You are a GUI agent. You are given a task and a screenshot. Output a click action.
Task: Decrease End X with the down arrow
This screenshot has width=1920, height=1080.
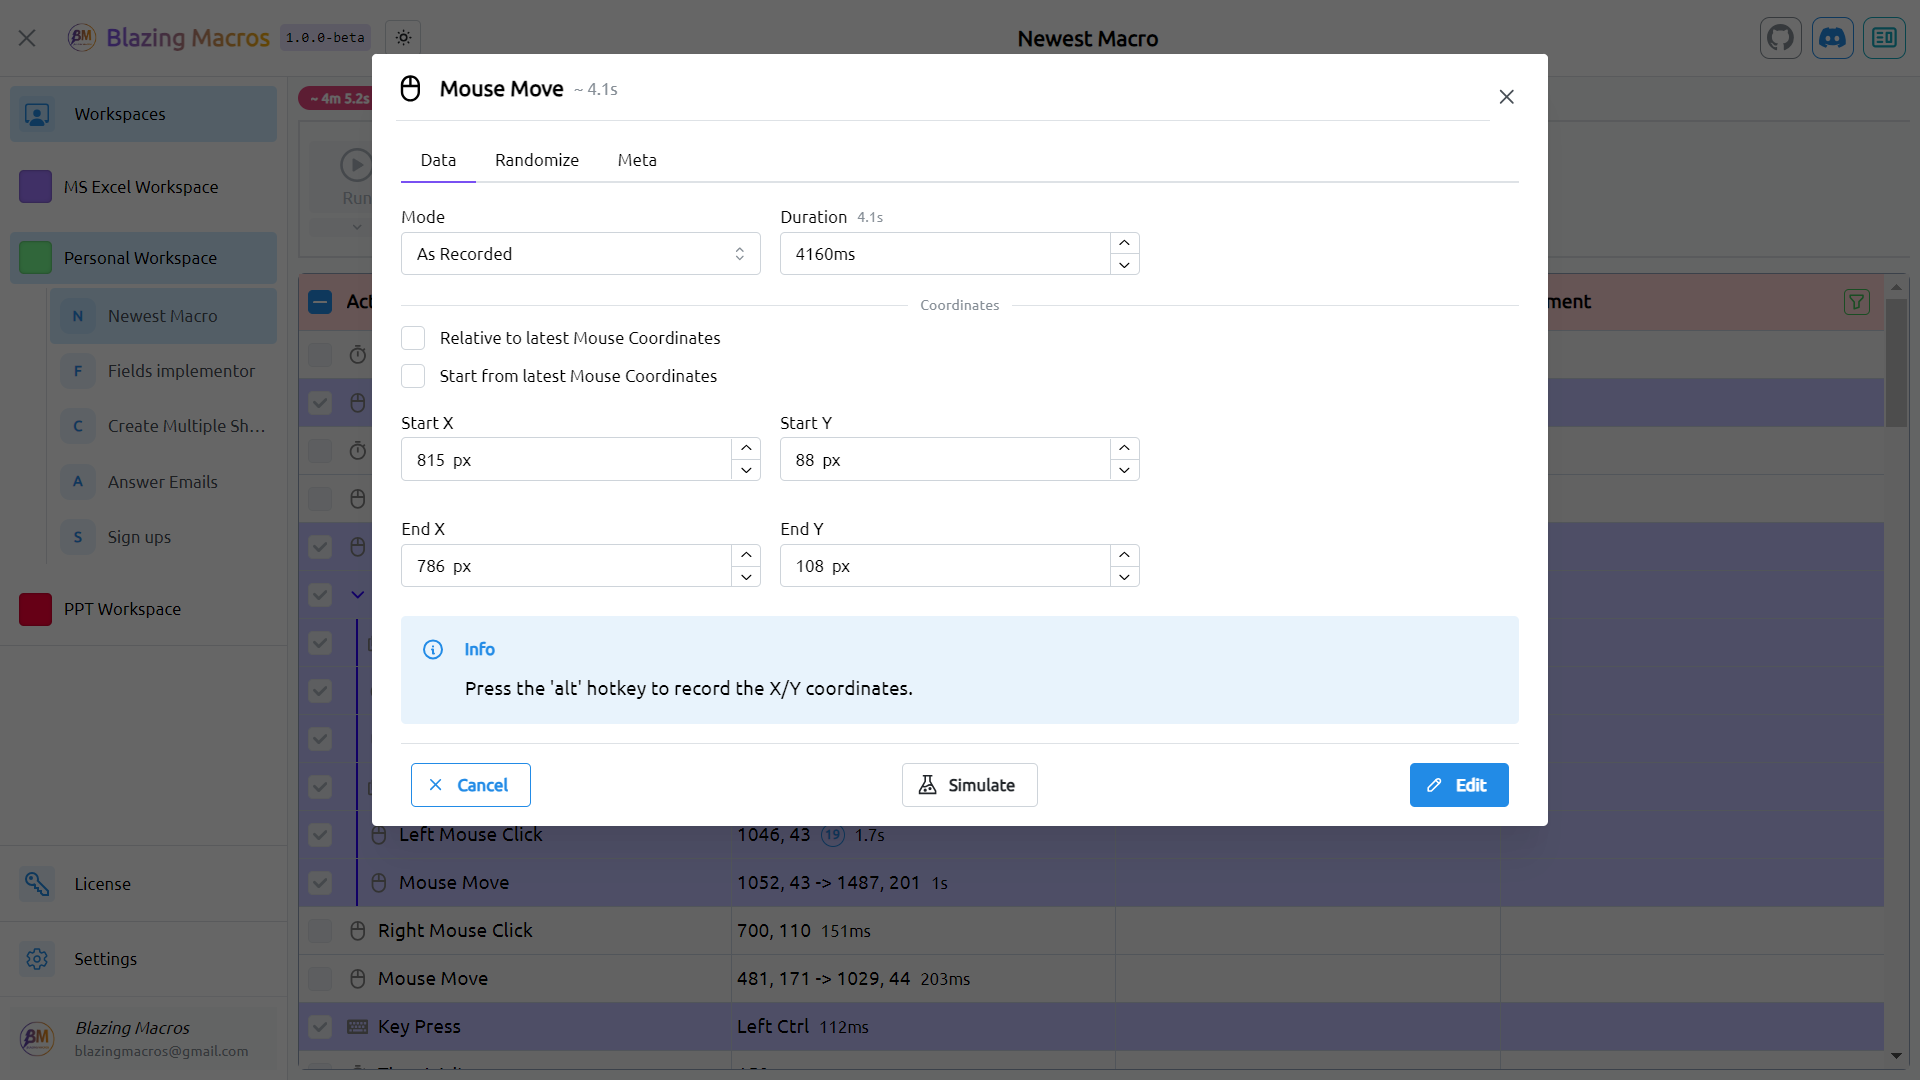pyautogui.click(x=746, y=577)
